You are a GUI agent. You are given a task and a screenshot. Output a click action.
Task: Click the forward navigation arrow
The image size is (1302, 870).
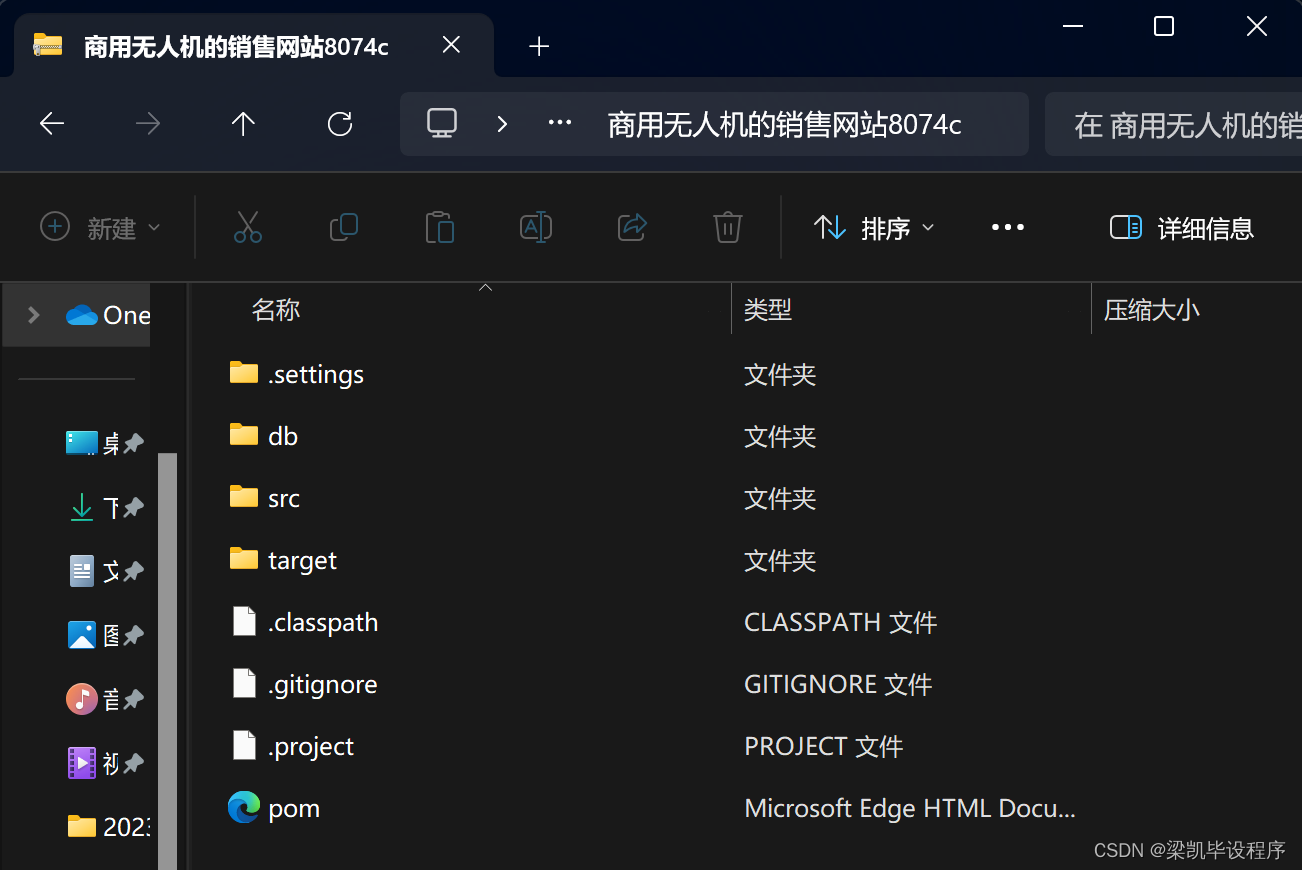click(148, 124)
